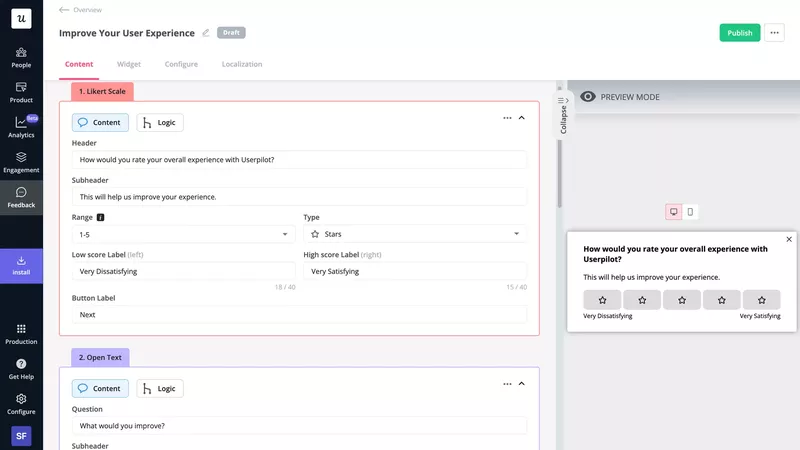Select the third star rating in preview

(682, 300)
